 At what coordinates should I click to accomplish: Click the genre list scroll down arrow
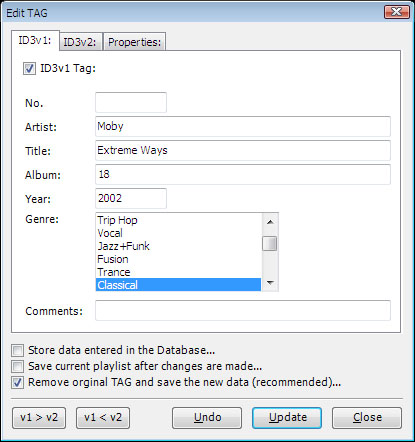tap(270, 283)
